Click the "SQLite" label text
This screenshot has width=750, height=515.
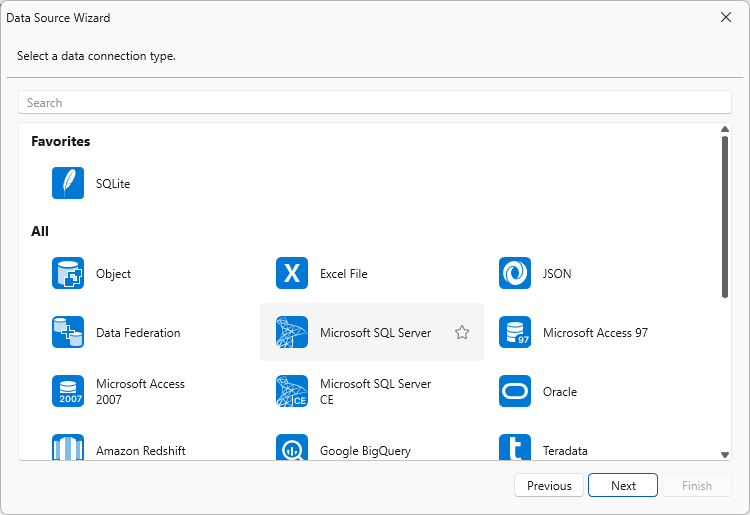point(113,184)
